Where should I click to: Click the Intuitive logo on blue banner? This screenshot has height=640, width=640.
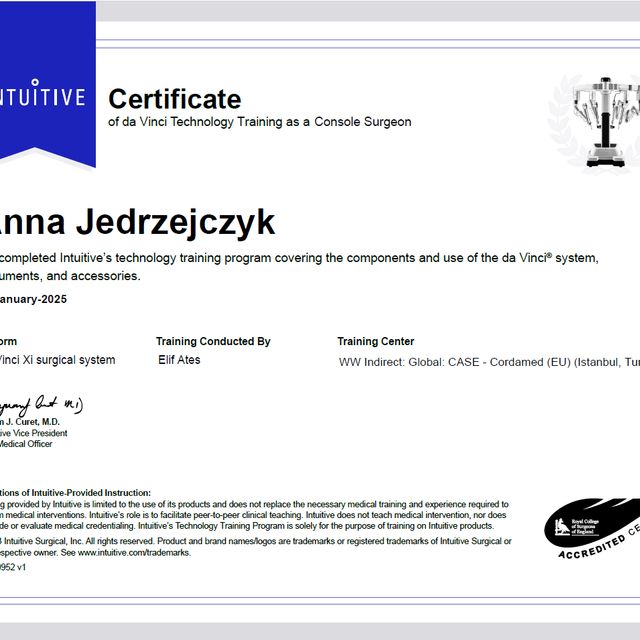(42, 93)
